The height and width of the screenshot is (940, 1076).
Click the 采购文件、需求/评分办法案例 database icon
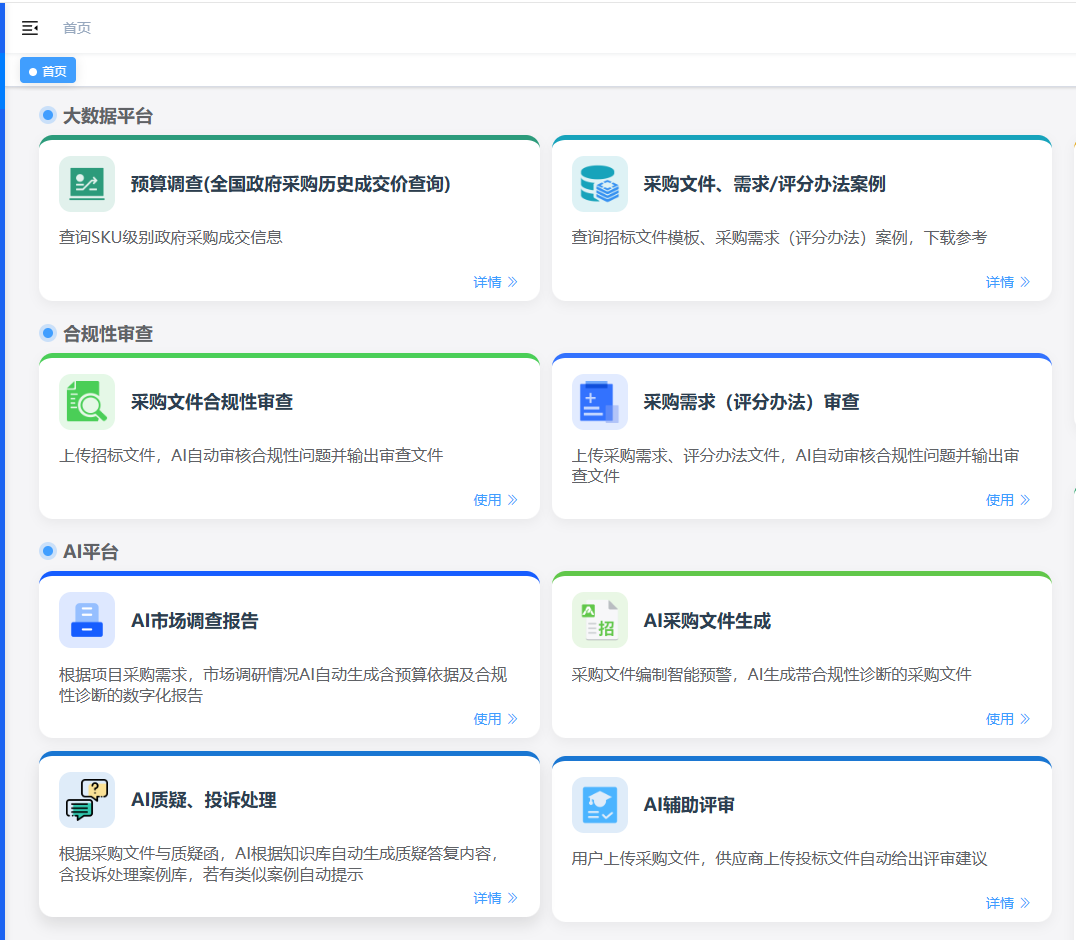pos(600,184)
